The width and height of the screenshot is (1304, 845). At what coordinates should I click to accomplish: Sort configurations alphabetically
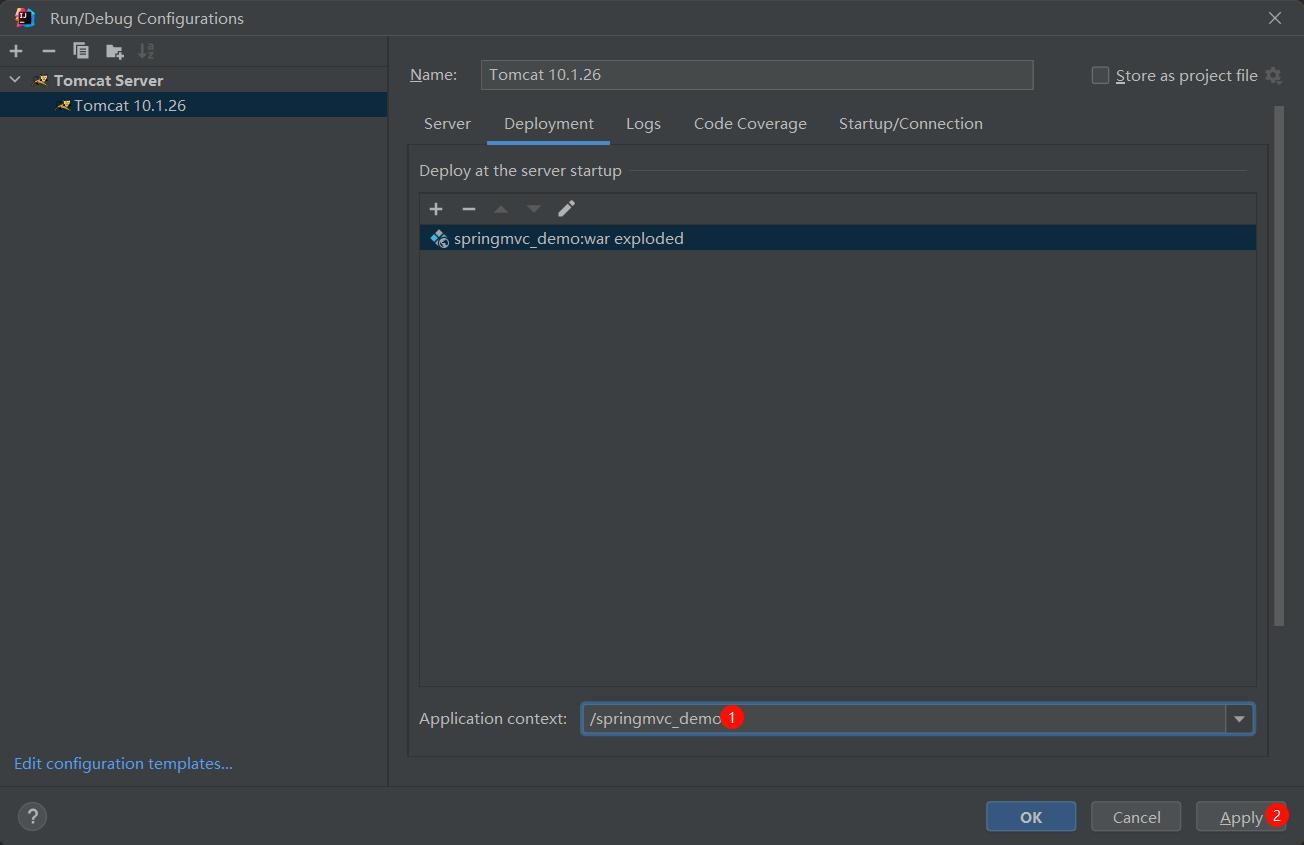click(146, 51)
